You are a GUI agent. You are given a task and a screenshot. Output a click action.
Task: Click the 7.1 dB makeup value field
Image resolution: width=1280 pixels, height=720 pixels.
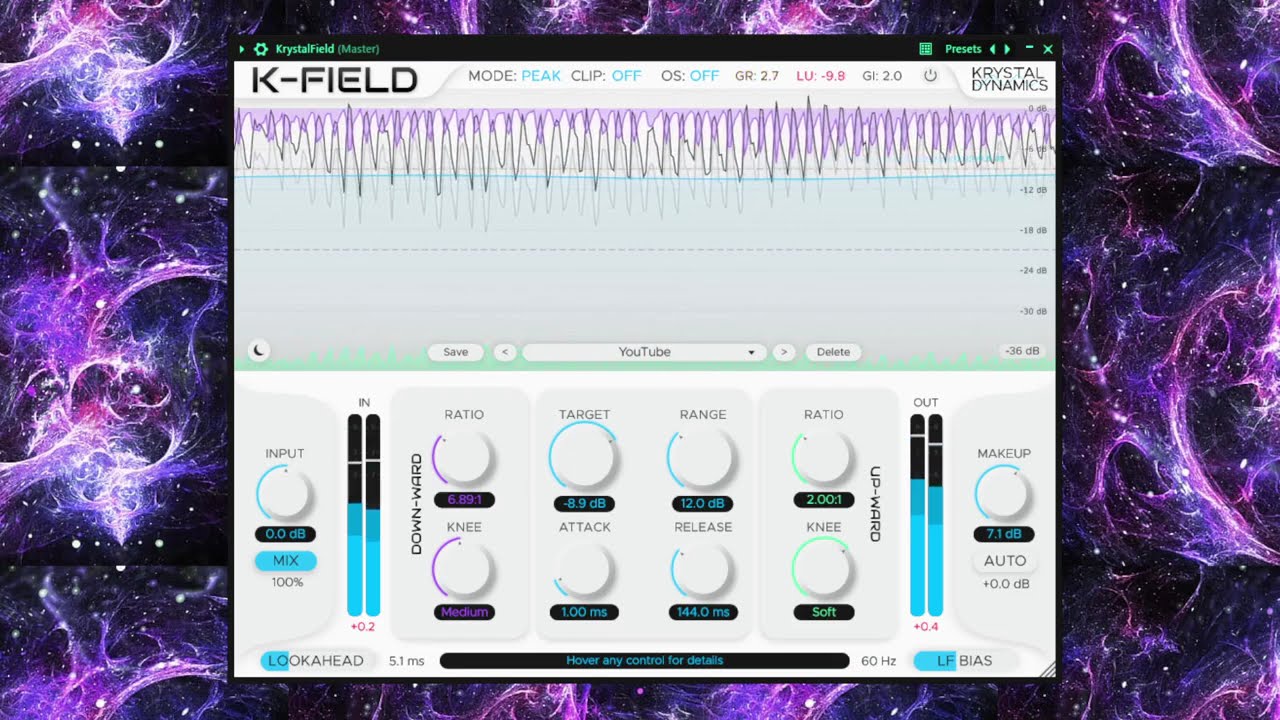[x=1003, y=534]
